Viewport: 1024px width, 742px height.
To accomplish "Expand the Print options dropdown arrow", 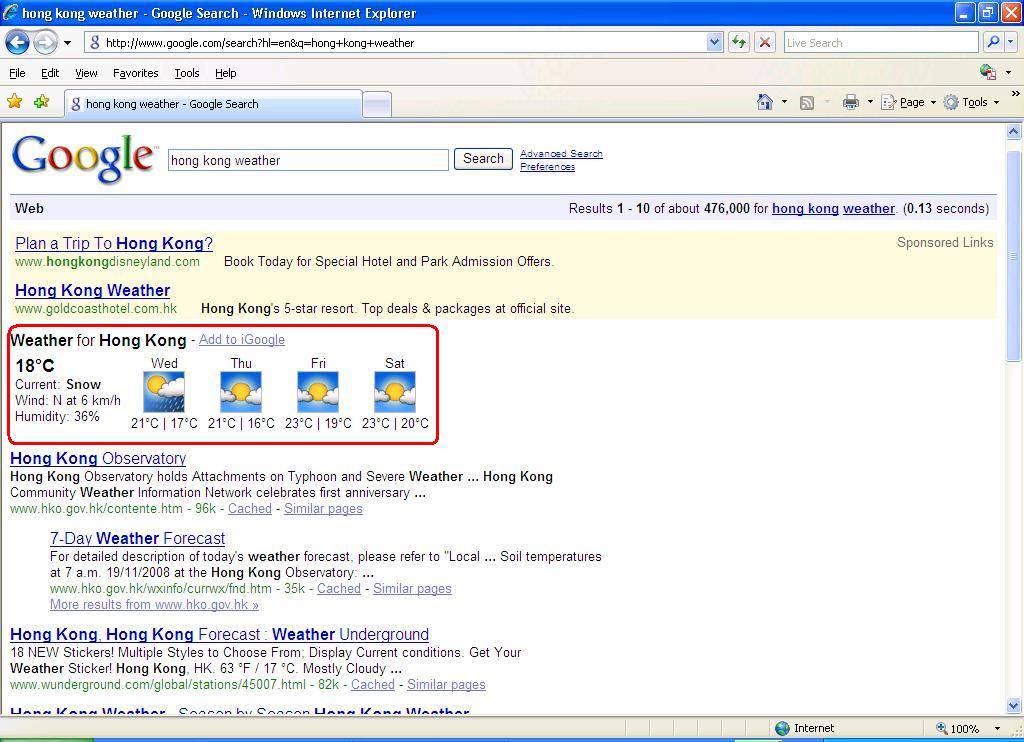I will pyautogui.click(x=870, y=102).
